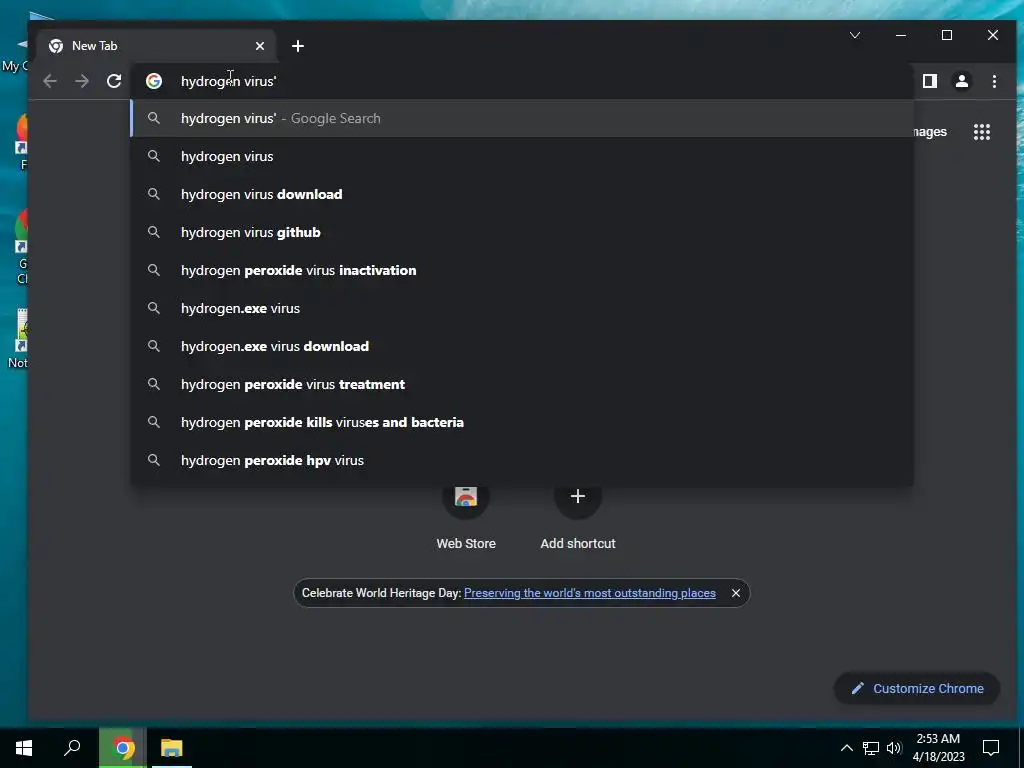This screenshot has width=1024, height=768.
Task: Open the Windows Start menu
Action: point(24,748)
